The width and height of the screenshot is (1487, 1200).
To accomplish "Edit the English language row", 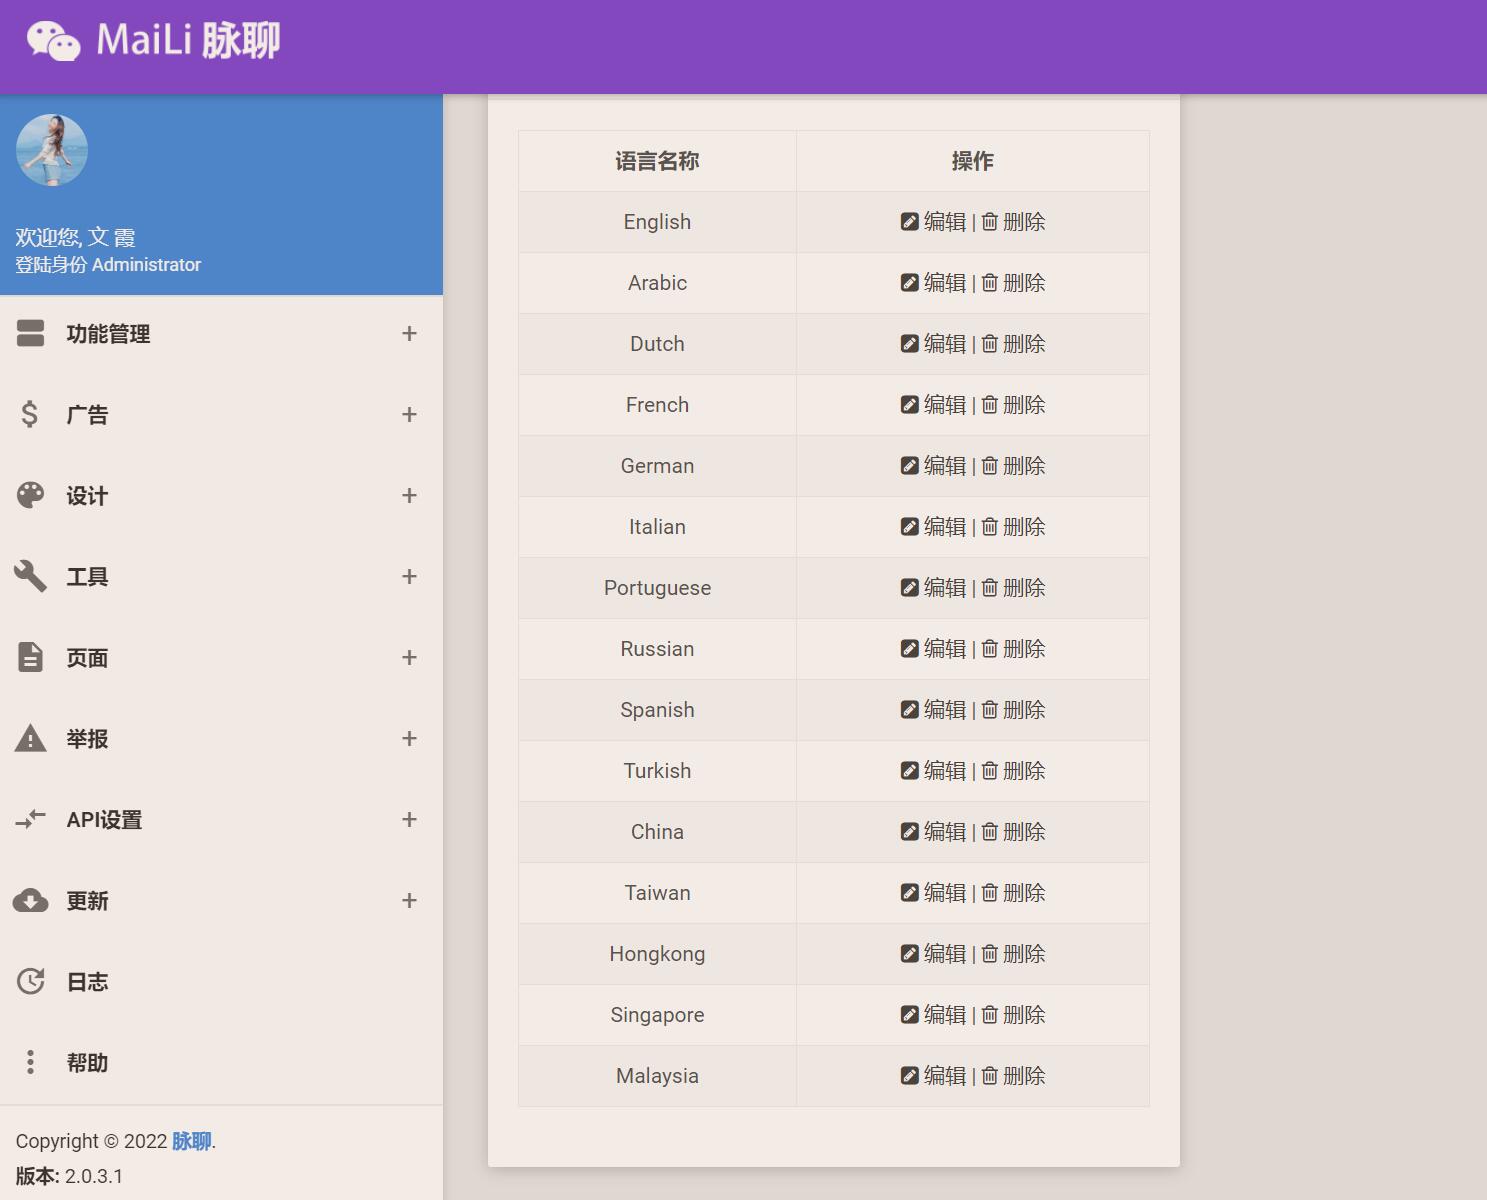I will (x=933, y=222).
